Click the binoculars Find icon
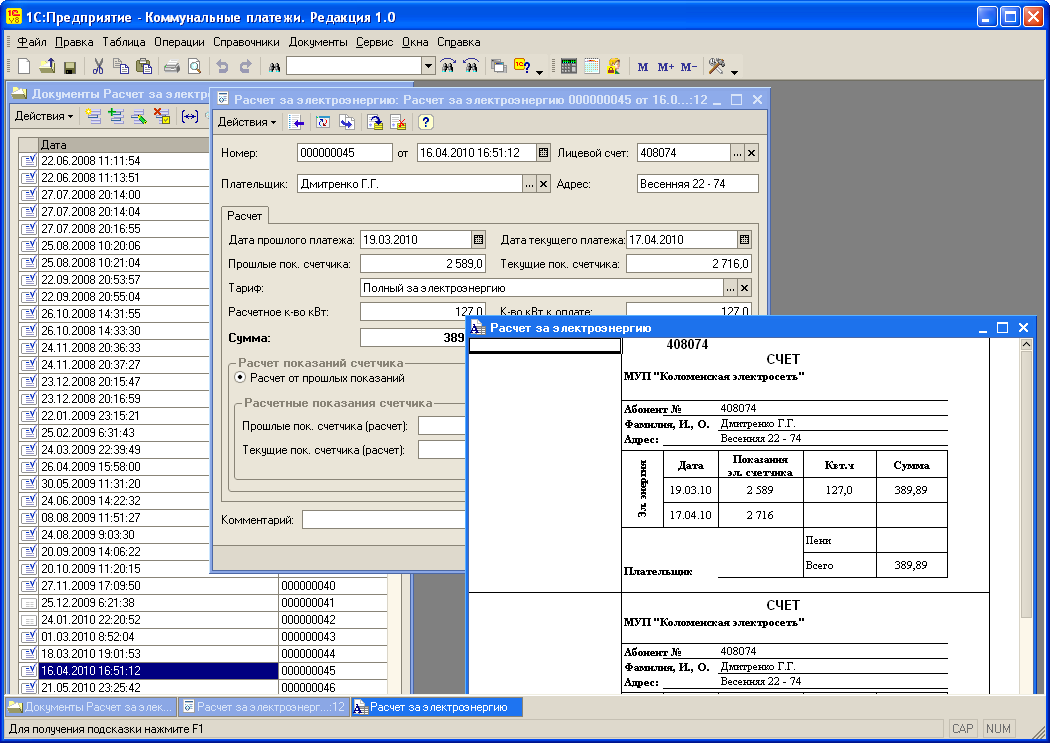This screenshot has height=743, width=1050. click(x=273, y=67)
